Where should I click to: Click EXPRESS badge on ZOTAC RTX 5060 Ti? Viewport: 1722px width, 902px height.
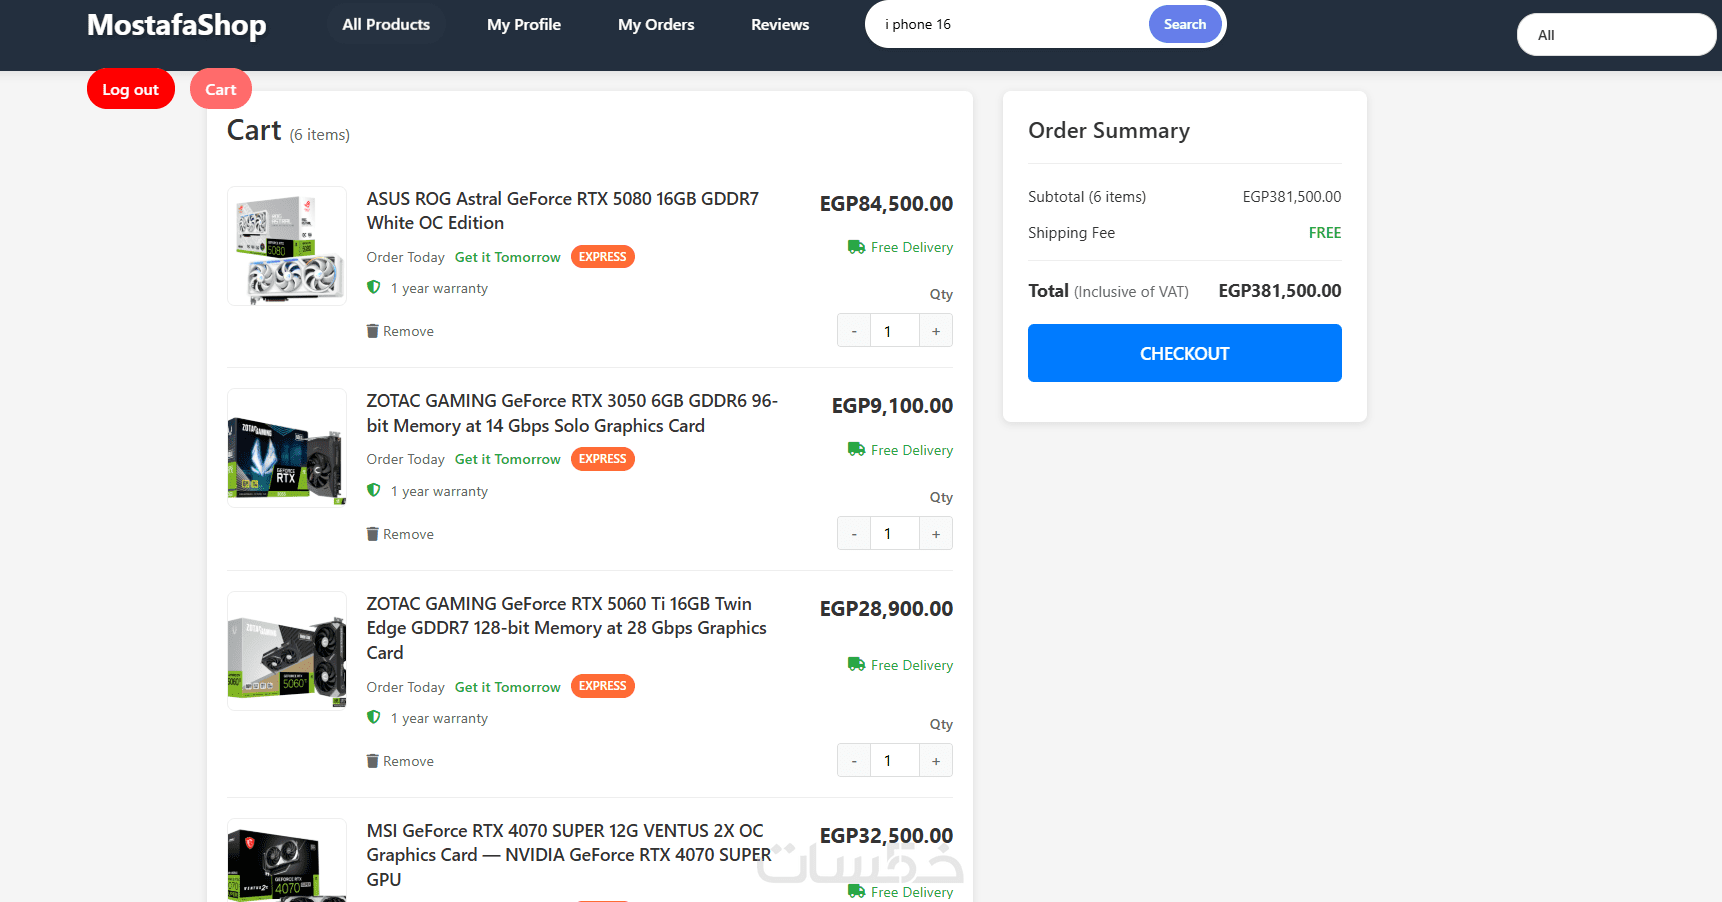tap(603, 686)
